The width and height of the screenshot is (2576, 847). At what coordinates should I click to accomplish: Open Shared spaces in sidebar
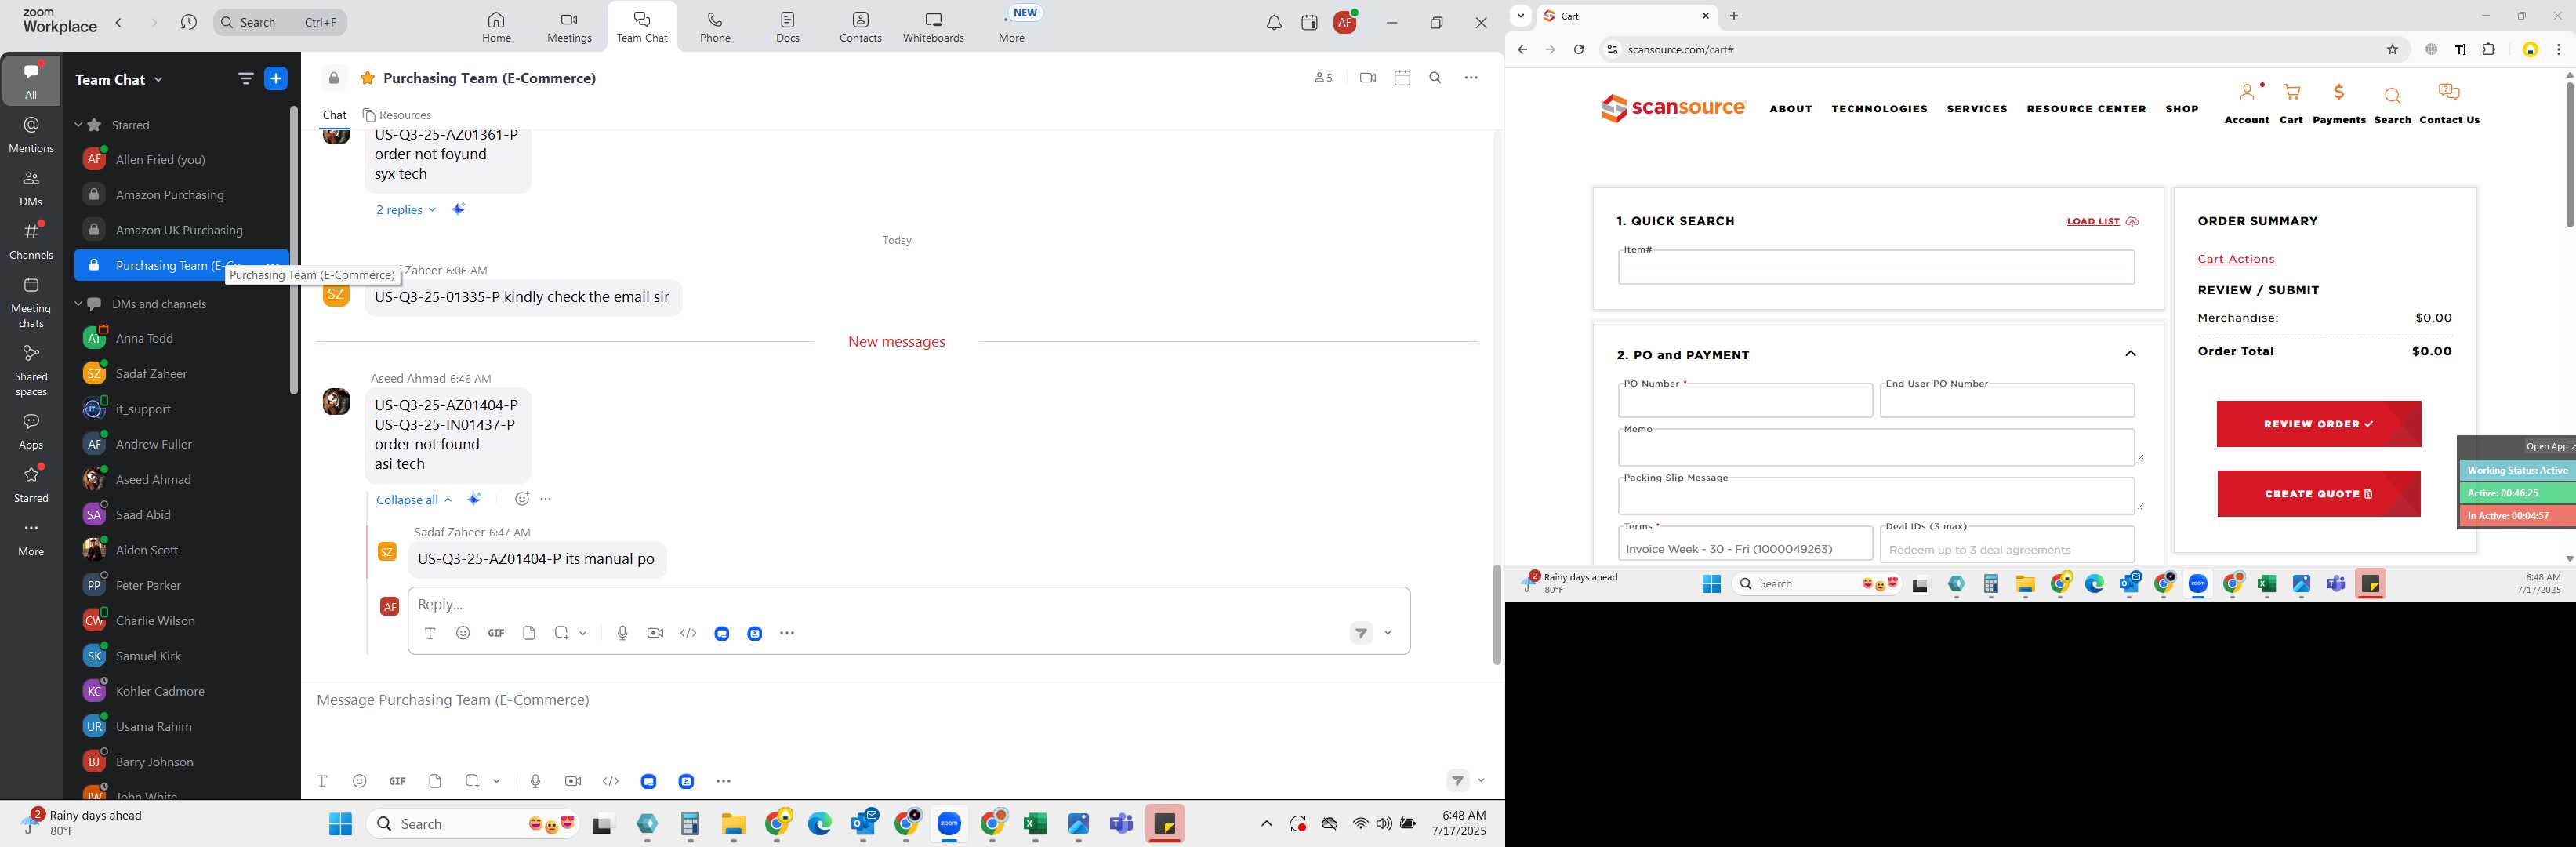(x=31, y=370)
